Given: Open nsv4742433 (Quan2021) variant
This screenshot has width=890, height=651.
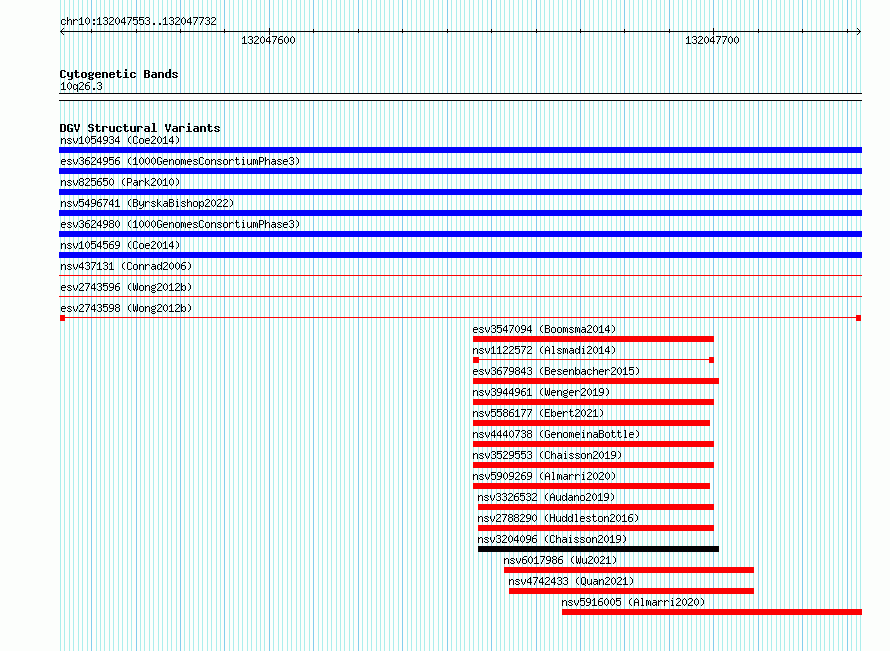Looking at the screenshot, I should [x=571, y=581].
